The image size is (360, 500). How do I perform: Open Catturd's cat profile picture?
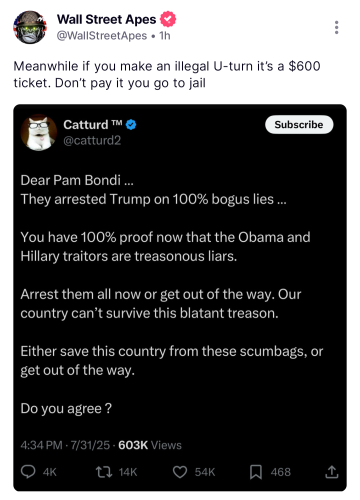tap(39, 132)
